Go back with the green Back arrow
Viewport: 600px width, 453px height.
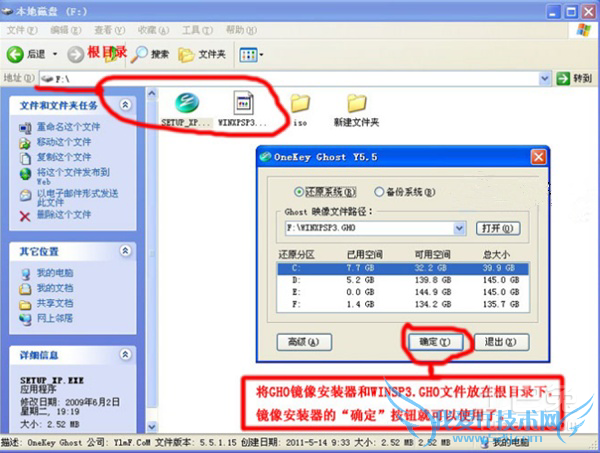point(15,54)
